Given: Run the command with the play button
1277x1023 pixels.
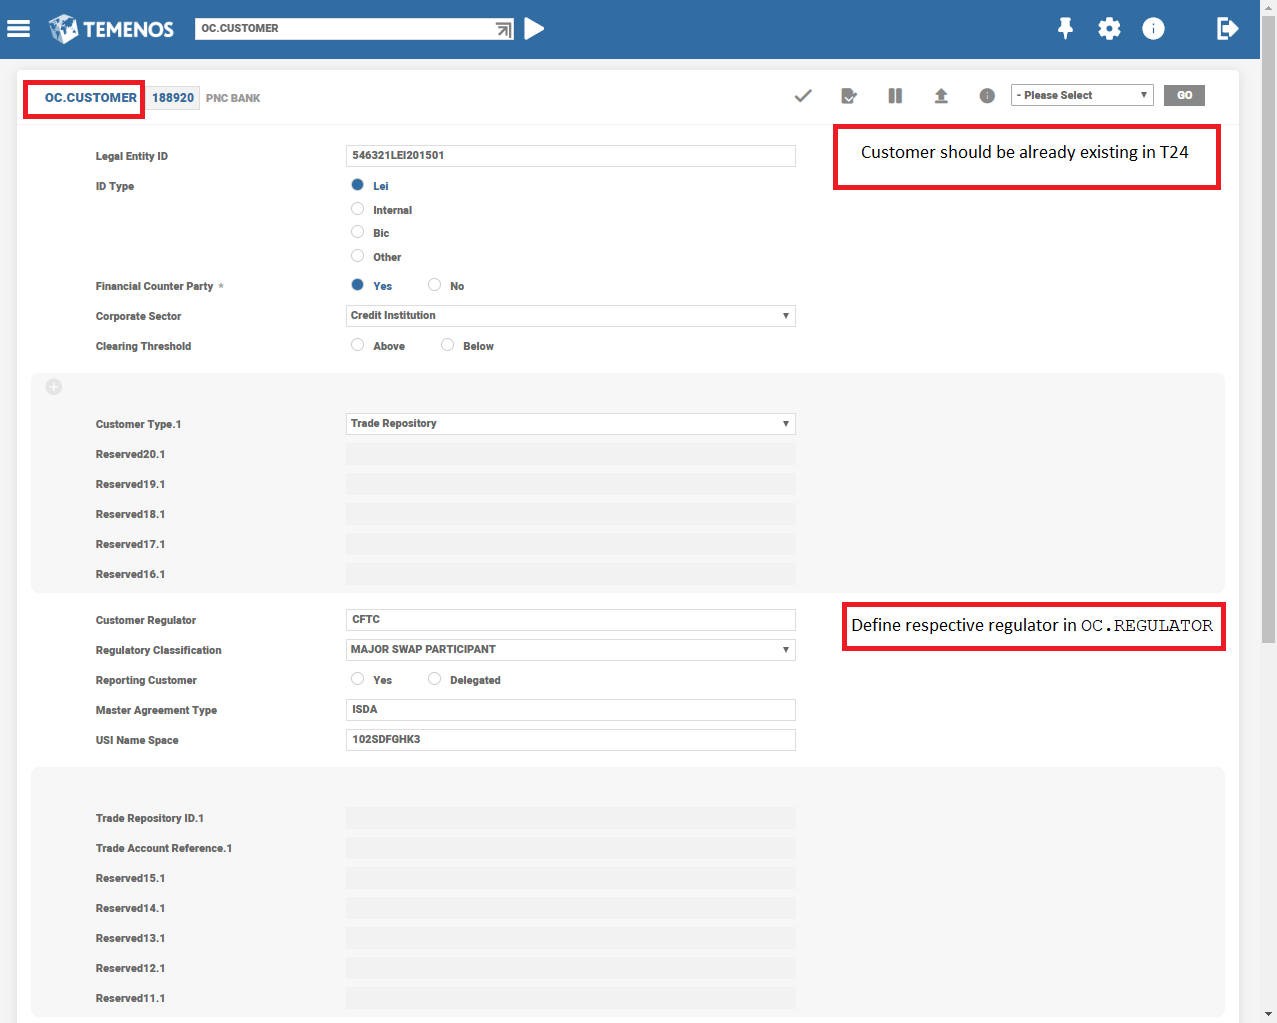Looking at the screenshot, I should [535, 28].
